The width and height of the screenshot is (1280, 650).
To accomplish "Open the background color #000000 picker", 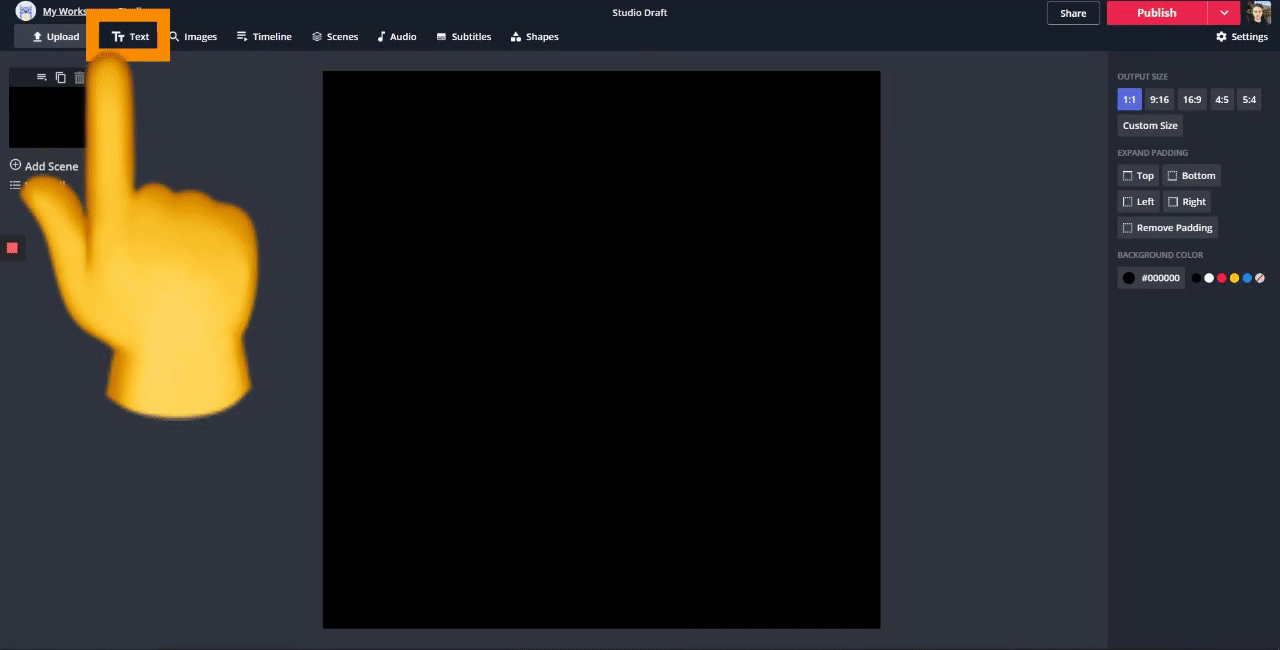I will point(1151,278).
